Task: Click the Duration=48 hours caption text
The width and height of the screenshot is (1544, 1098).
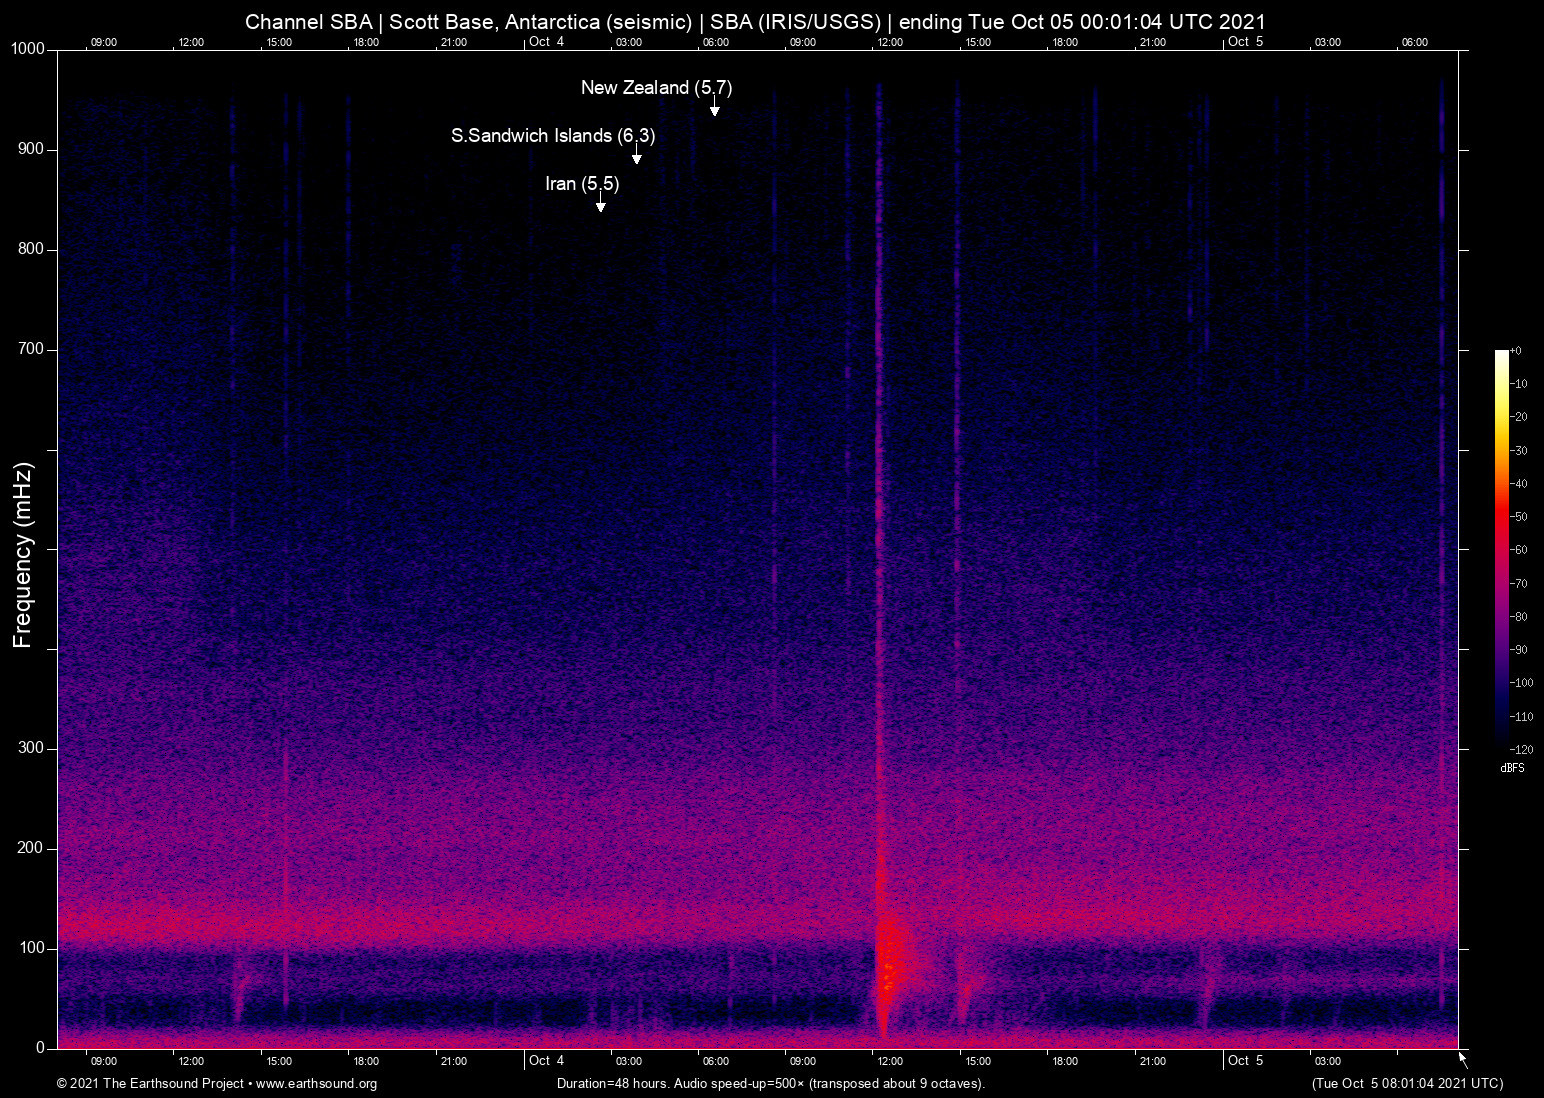Action: tap(771, 1084)
